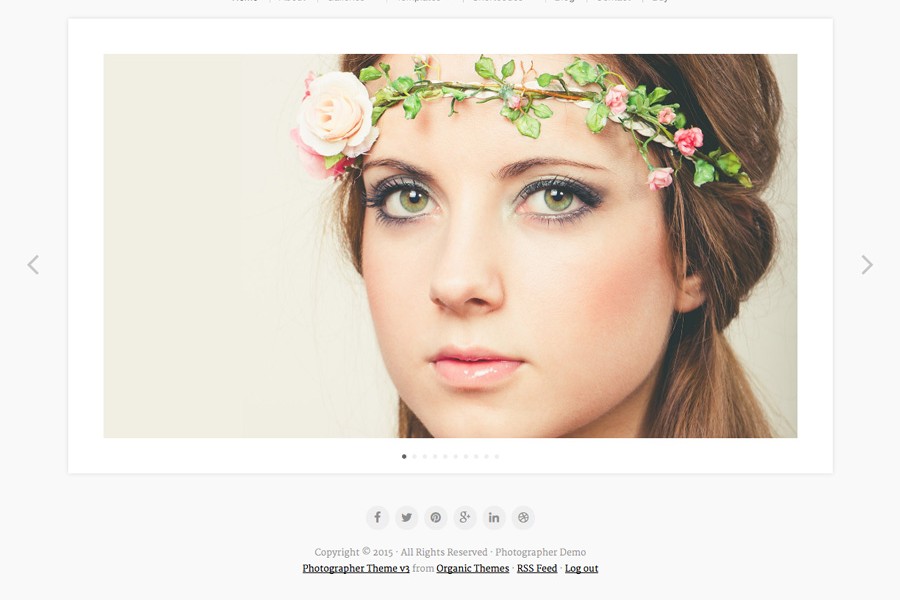Select the second slider pagination dot
This screenshot has width=900, height=600.
tap(414, 456)
